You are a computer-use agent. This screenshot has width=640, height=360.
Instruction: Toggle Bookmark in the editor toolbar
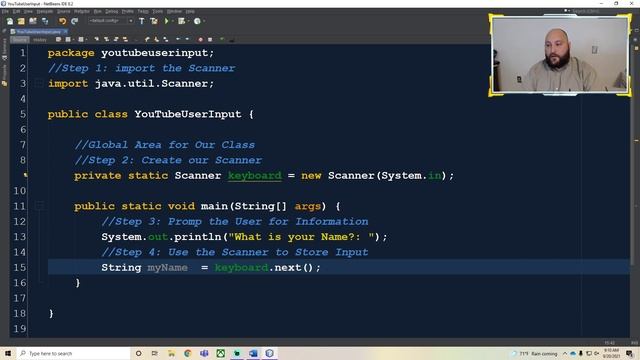[166, 39]
